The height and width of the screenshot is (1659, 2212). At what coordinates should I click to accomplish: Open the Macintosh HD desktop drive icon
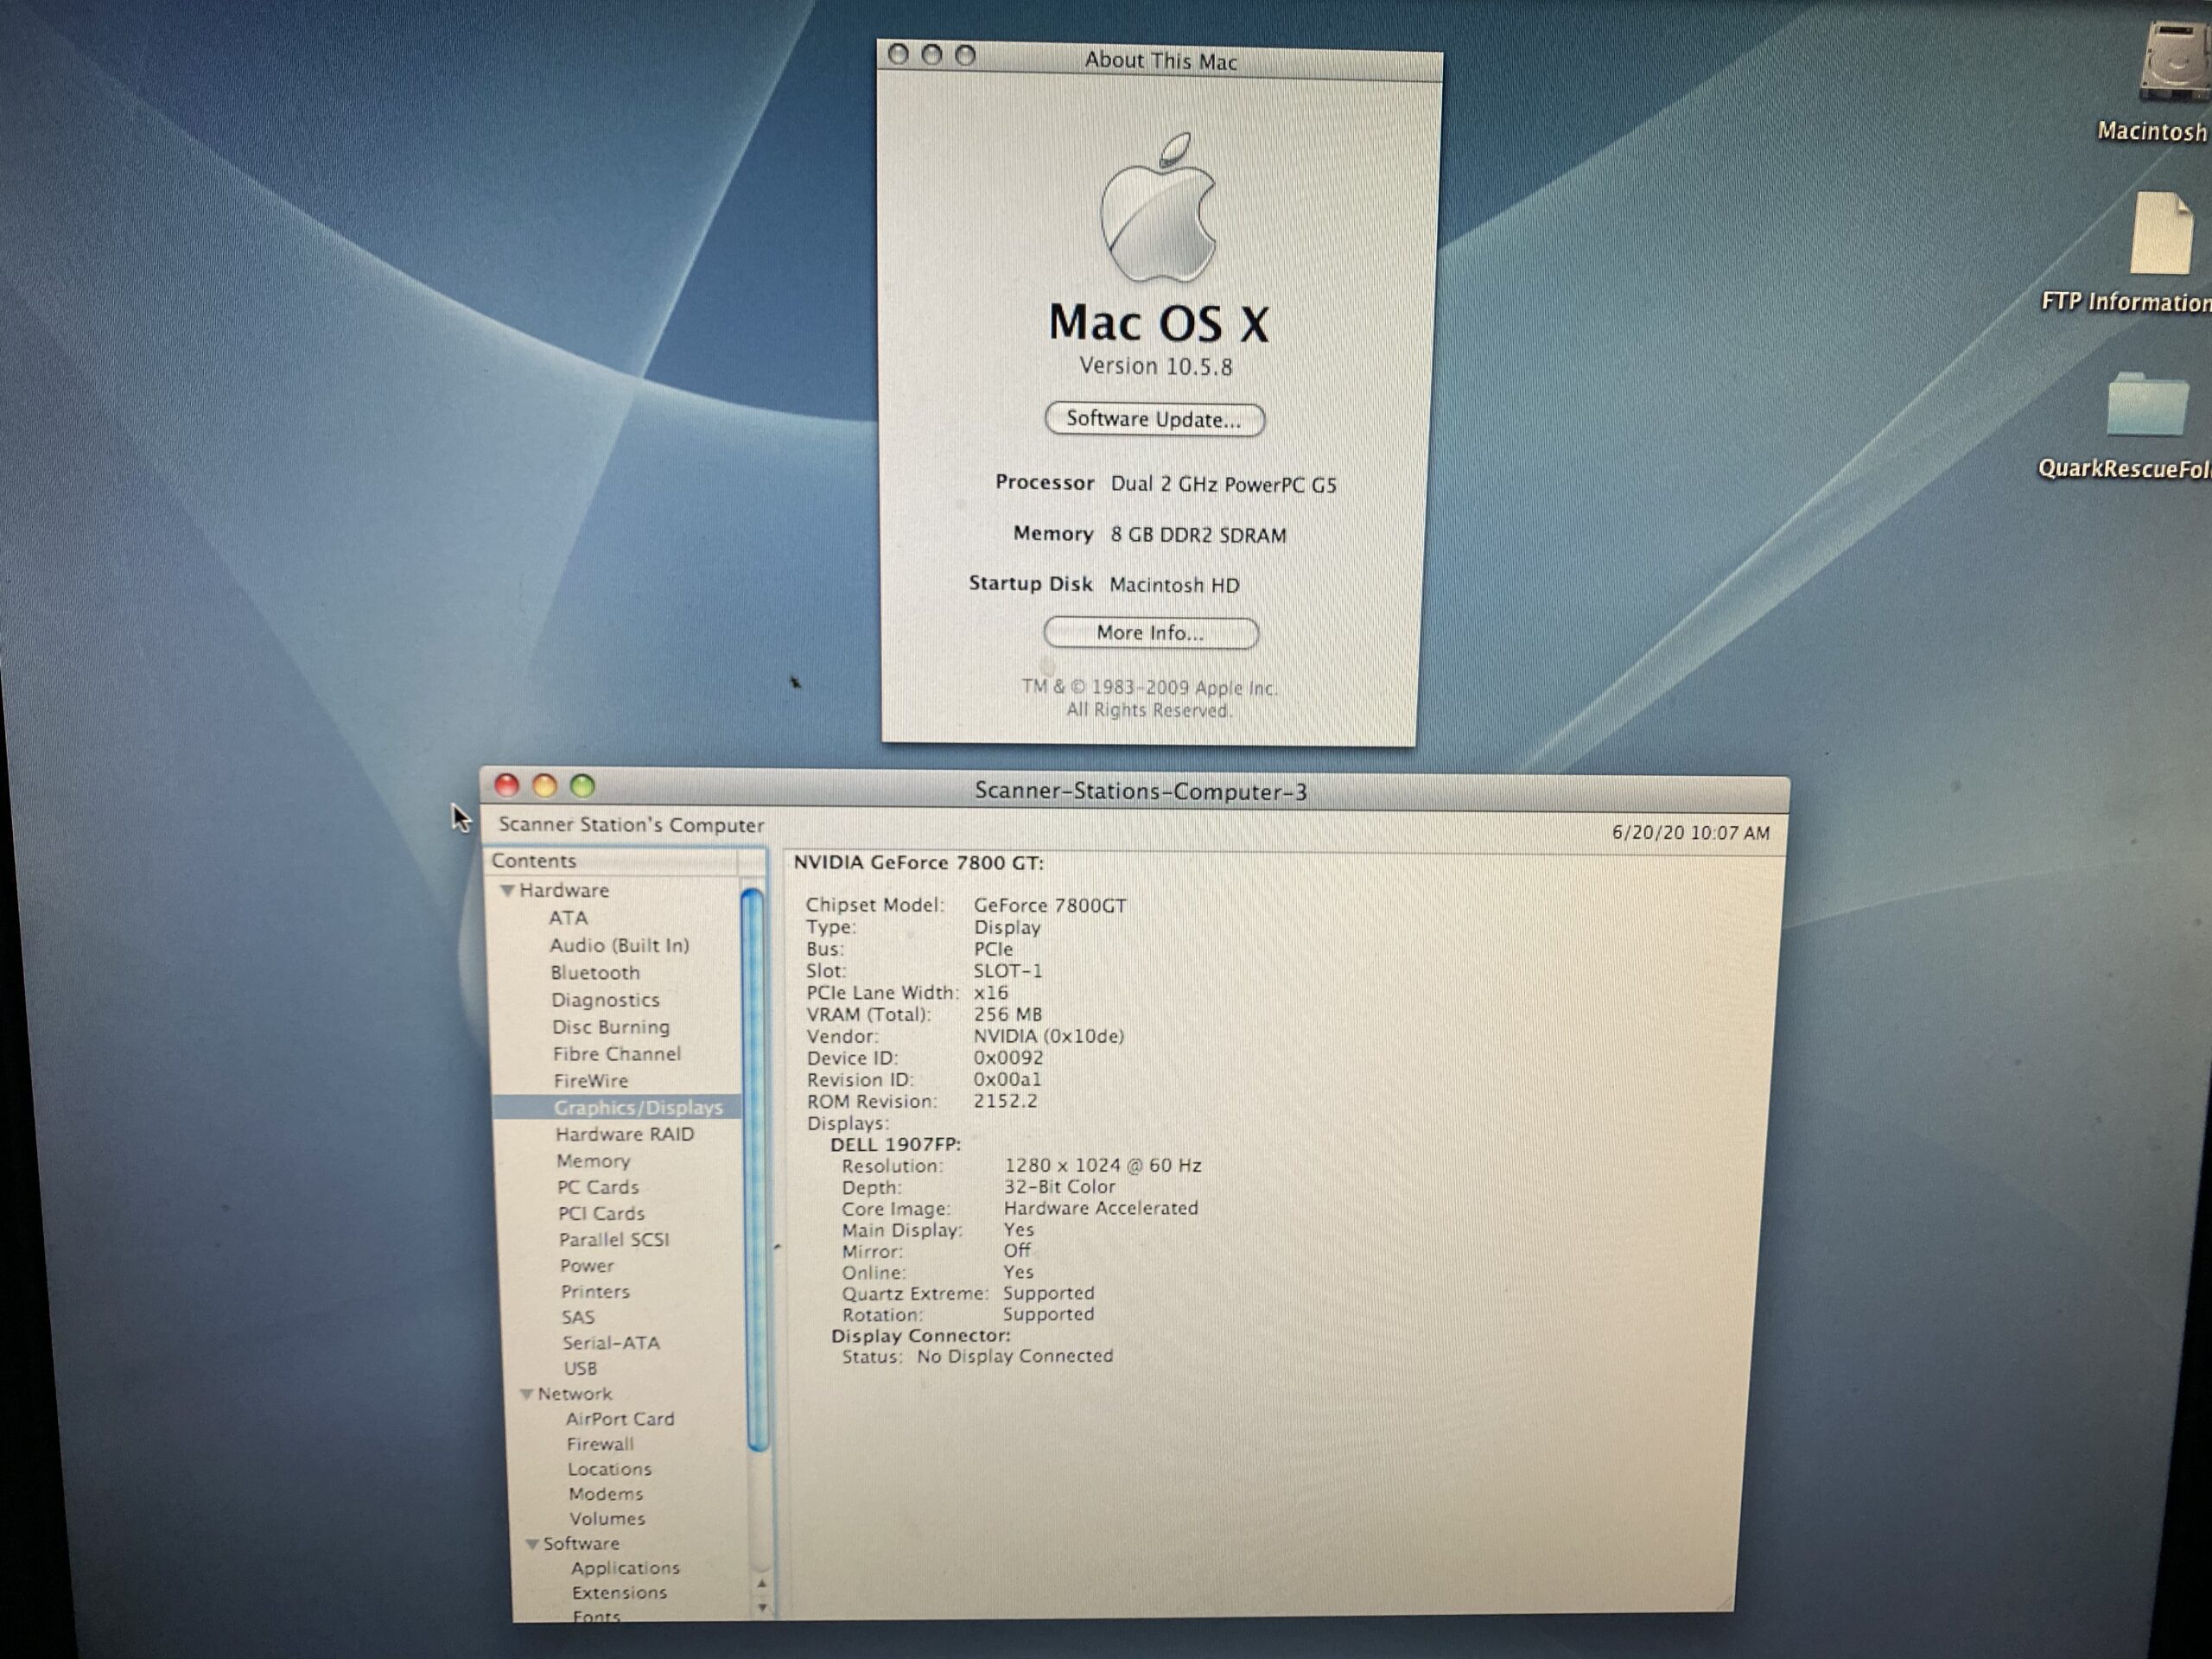click(x=2176, y=62)
